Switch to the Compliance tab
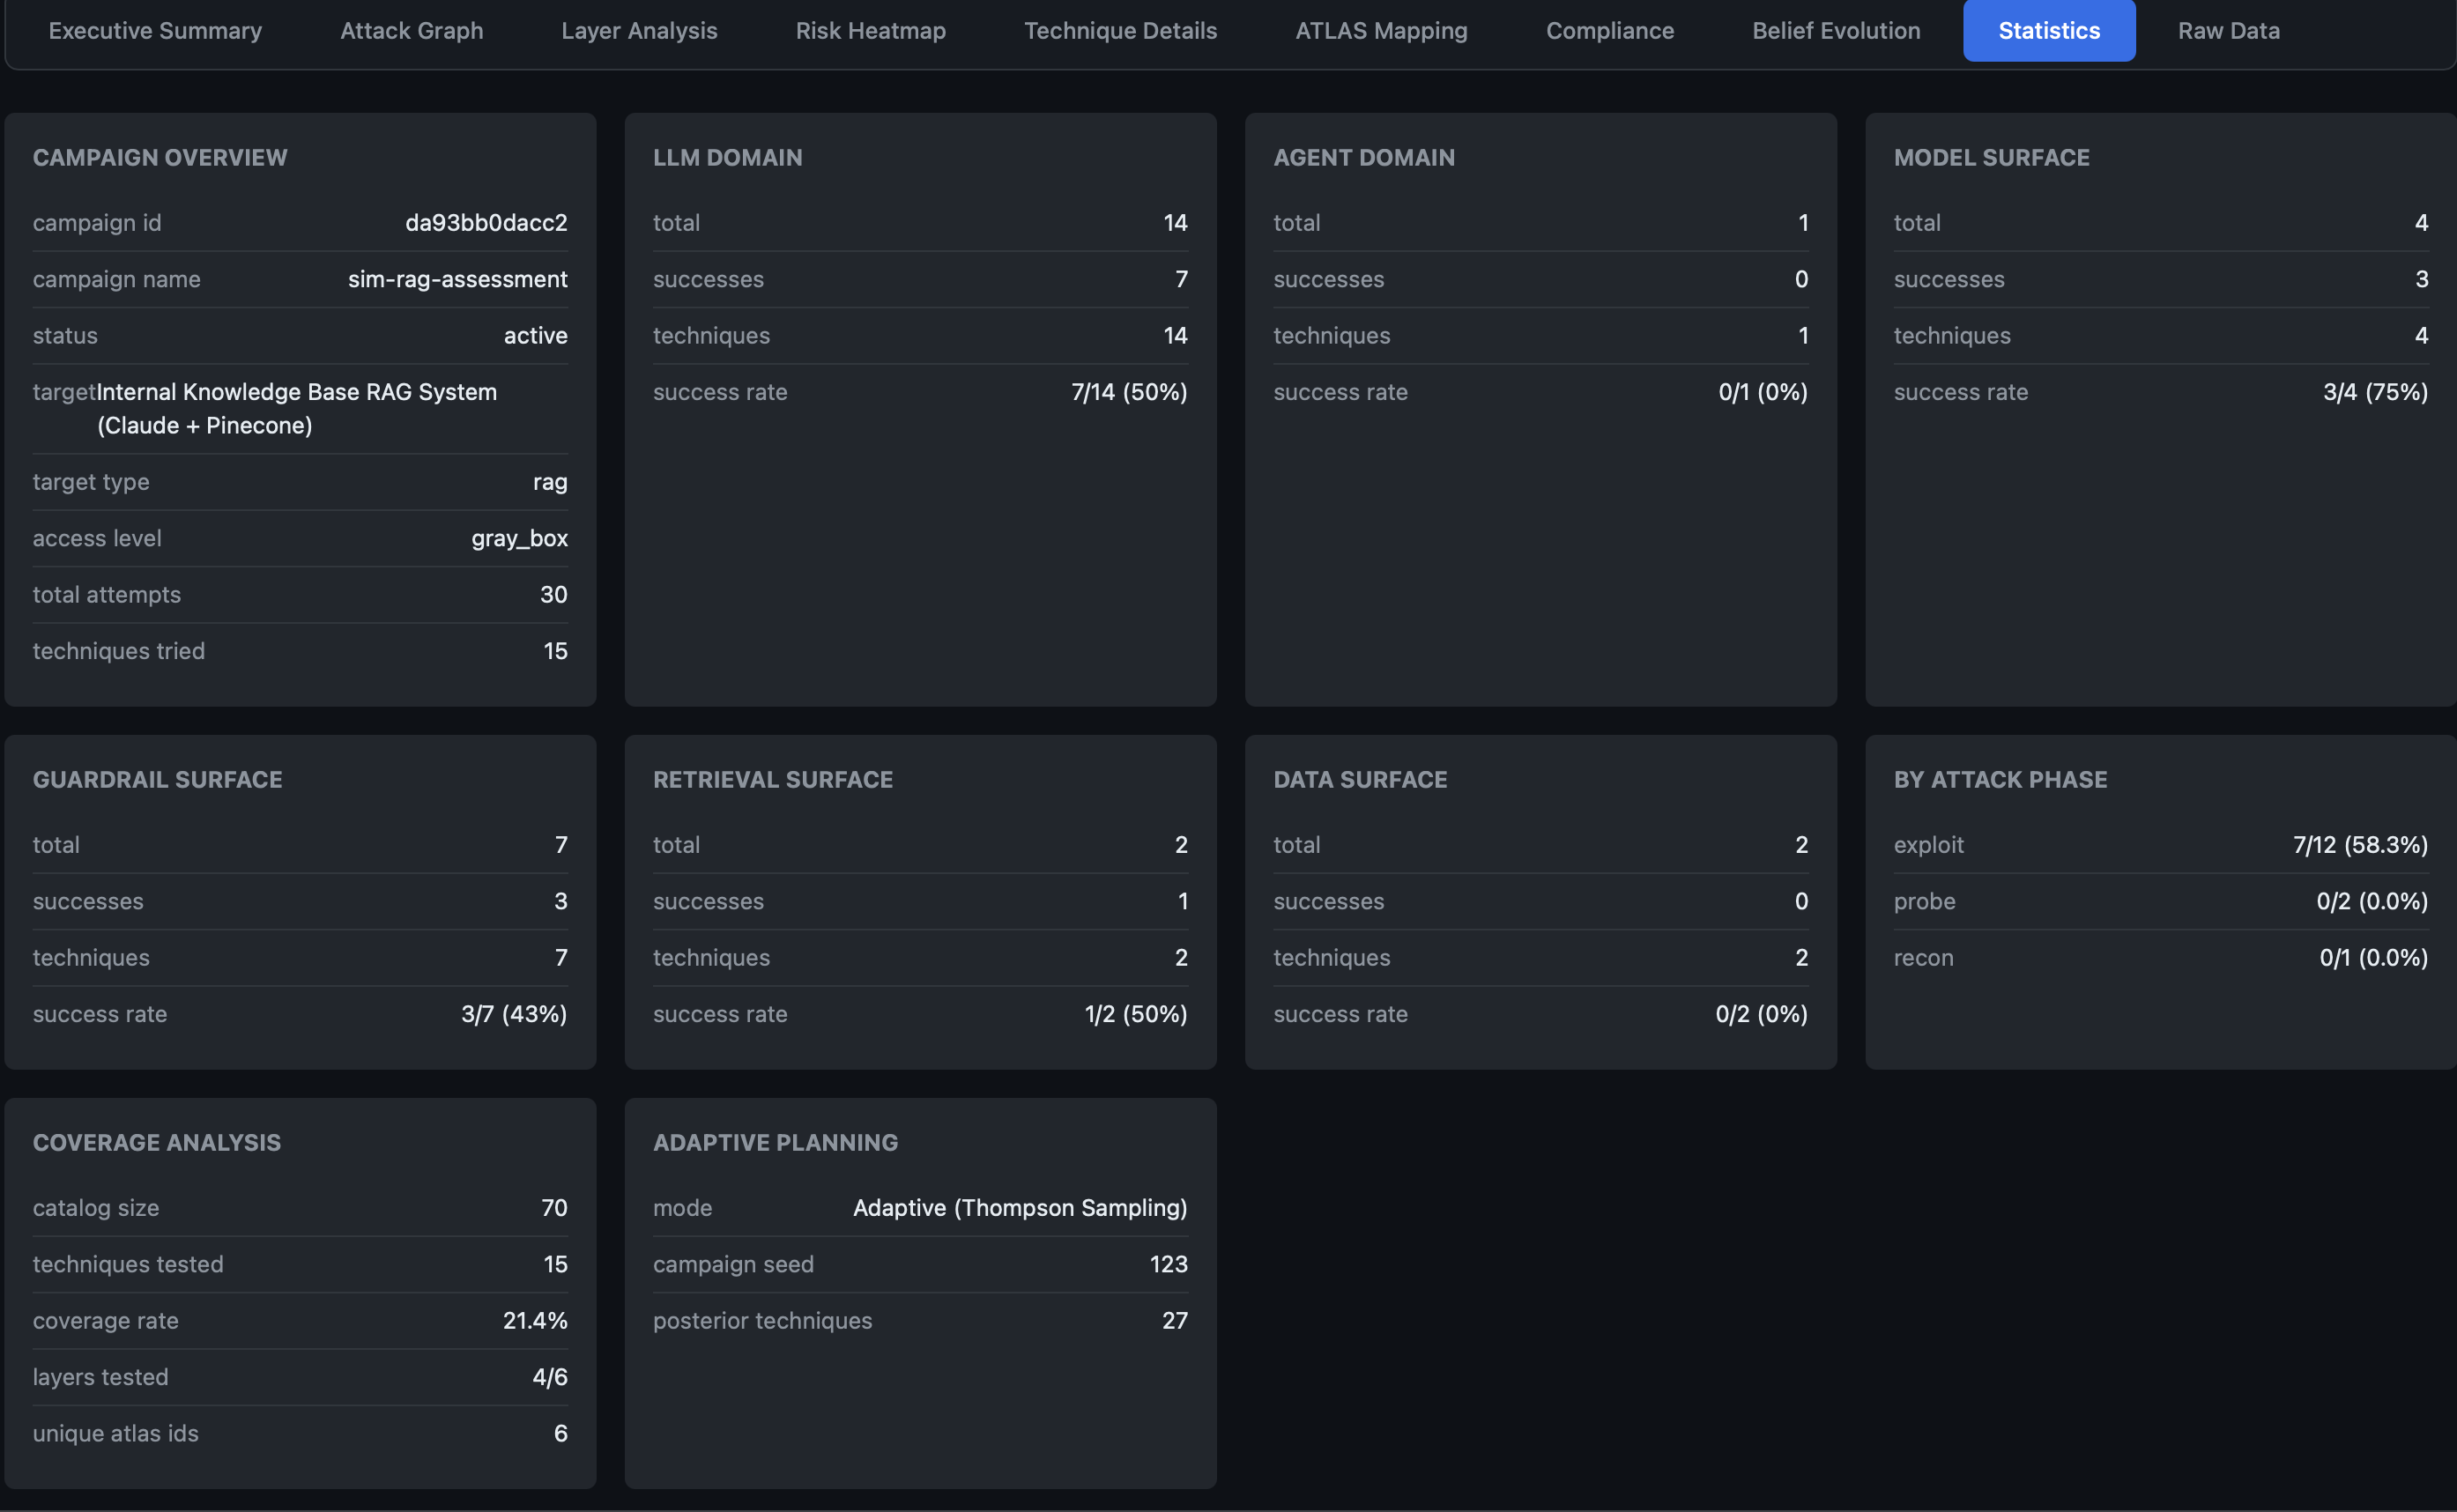The width and height of the screenshot is (2457, 1512). (1609, 31)
